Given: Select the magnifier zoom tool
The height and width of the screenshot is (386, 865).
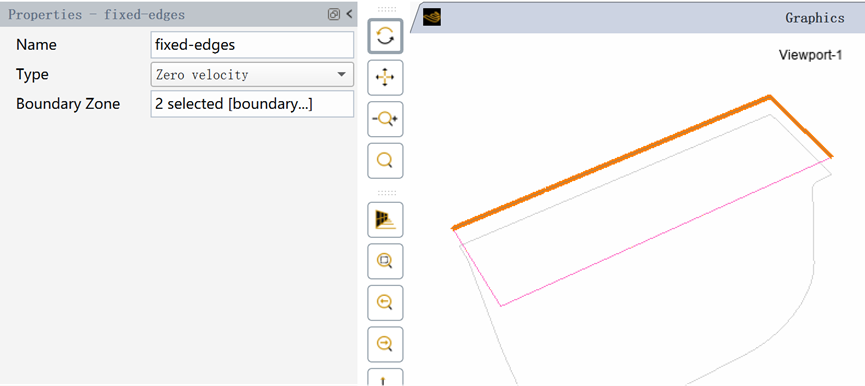Looking at the screenshot, I should pyautogui.click(x=385, y=160).
